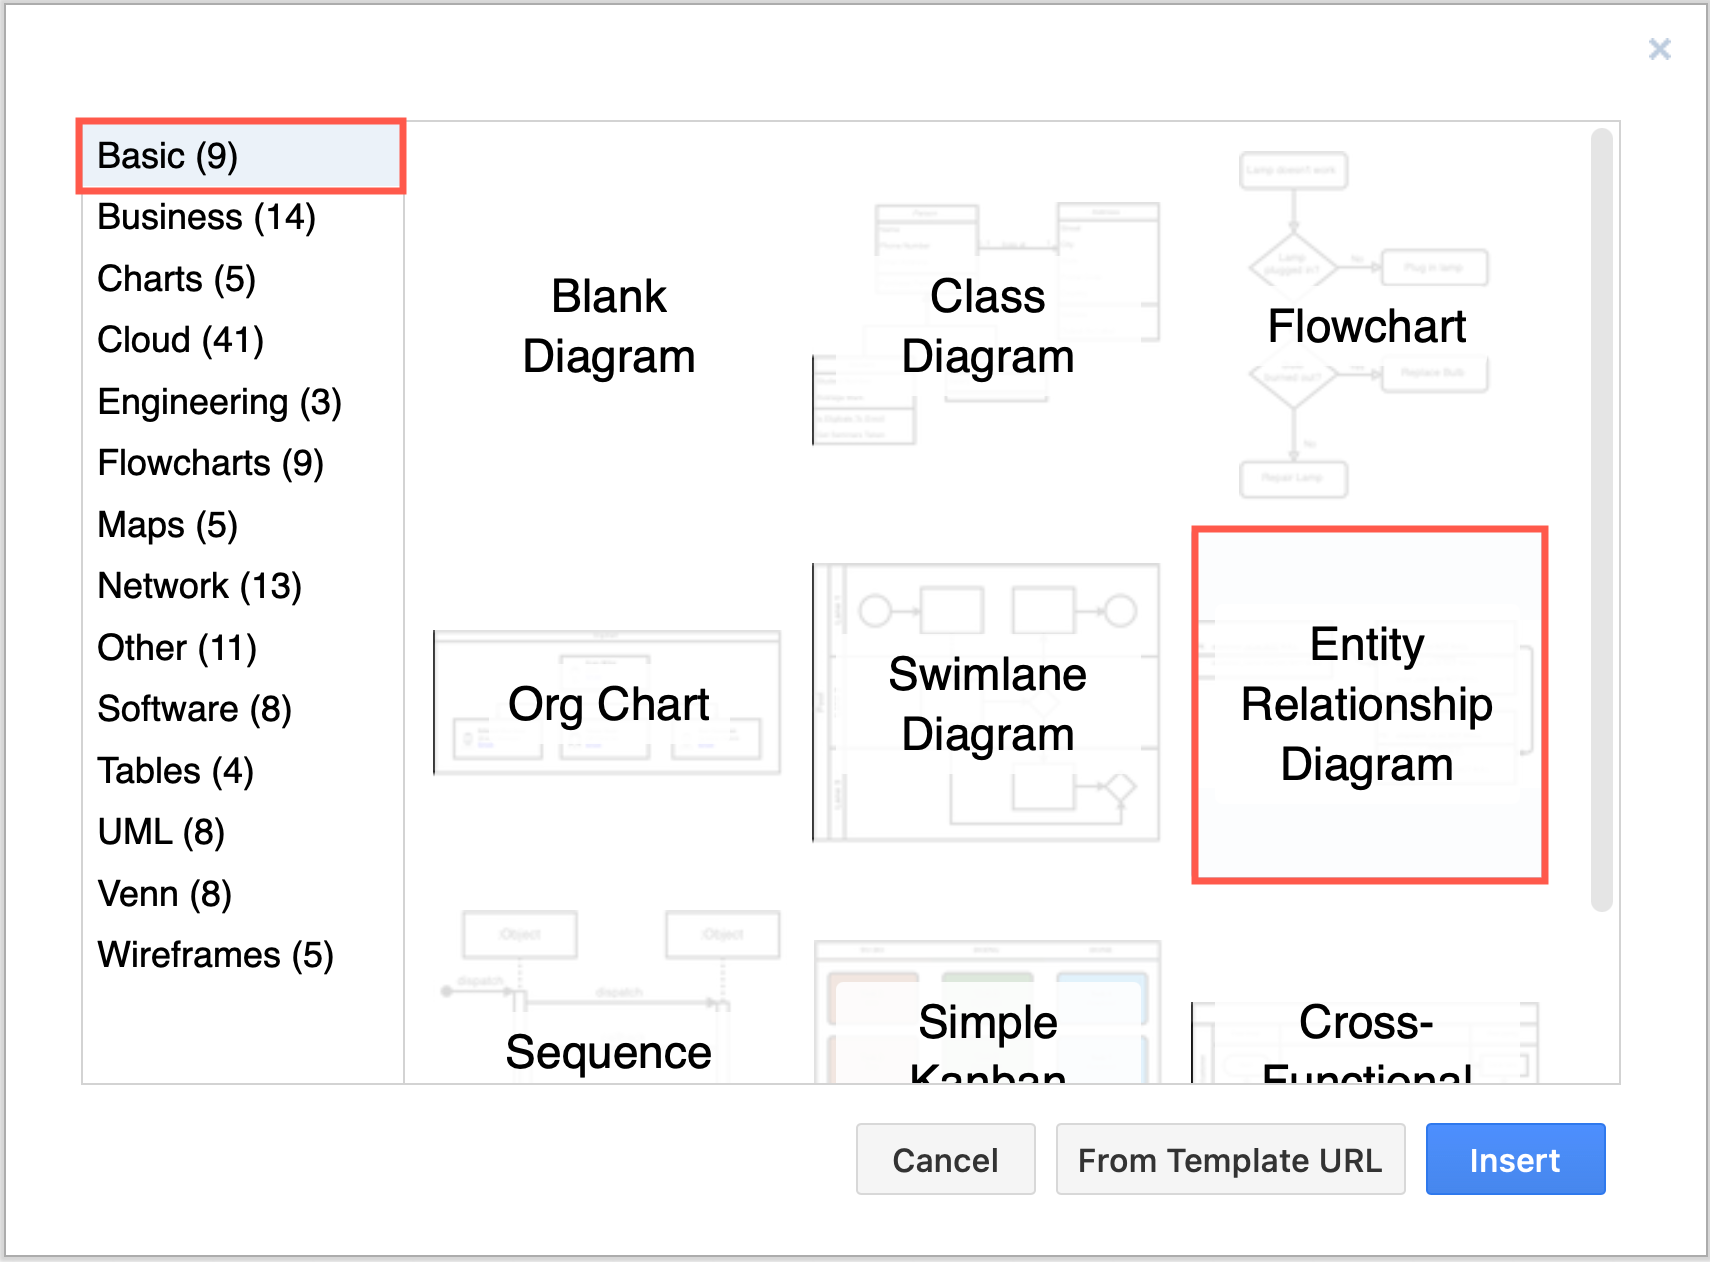Viewport: 1710px width, 1262px height.
Task: Choose the Swimlane Diagram template
Action: click(x=988, y=703)
